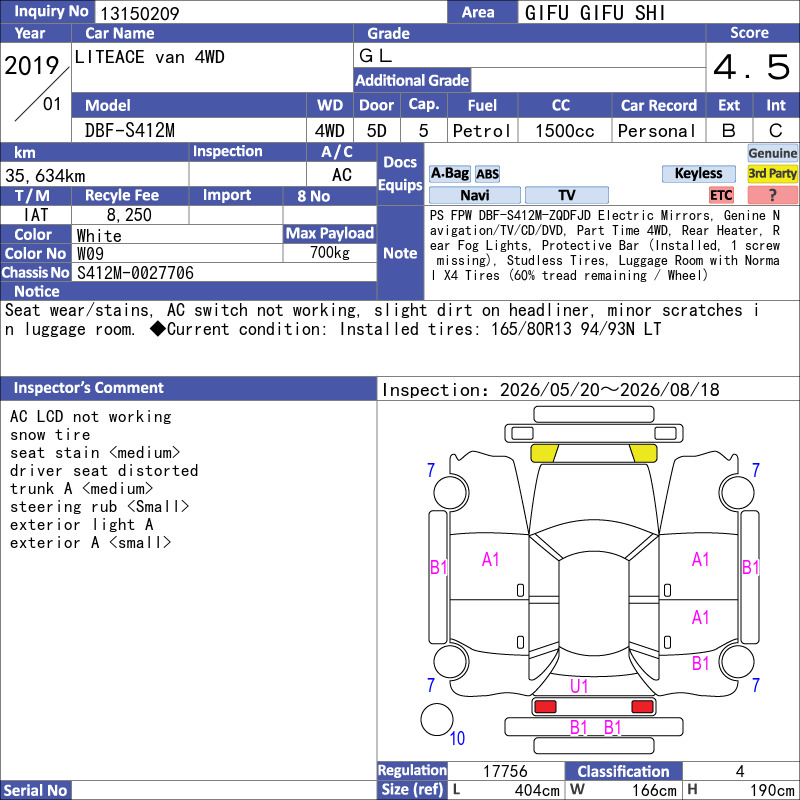Click the red left taillight on the diagram
Screen dimensions: 800x800
pyautogui.click(x=545, y=707)
